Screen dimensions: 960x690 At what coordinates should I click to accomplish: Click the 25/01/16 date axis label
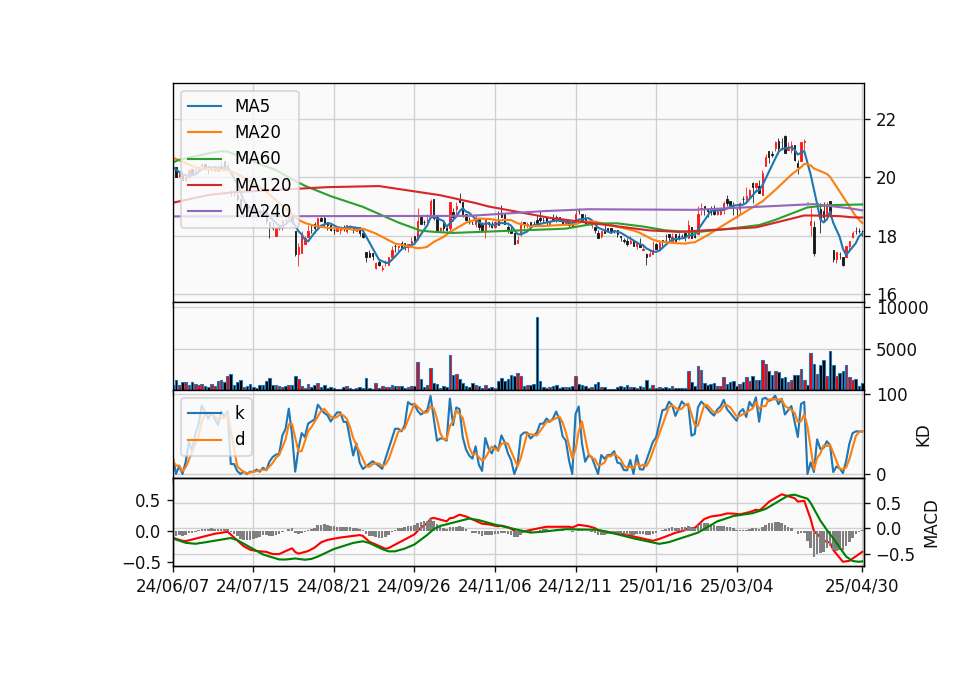pos(656,586)
